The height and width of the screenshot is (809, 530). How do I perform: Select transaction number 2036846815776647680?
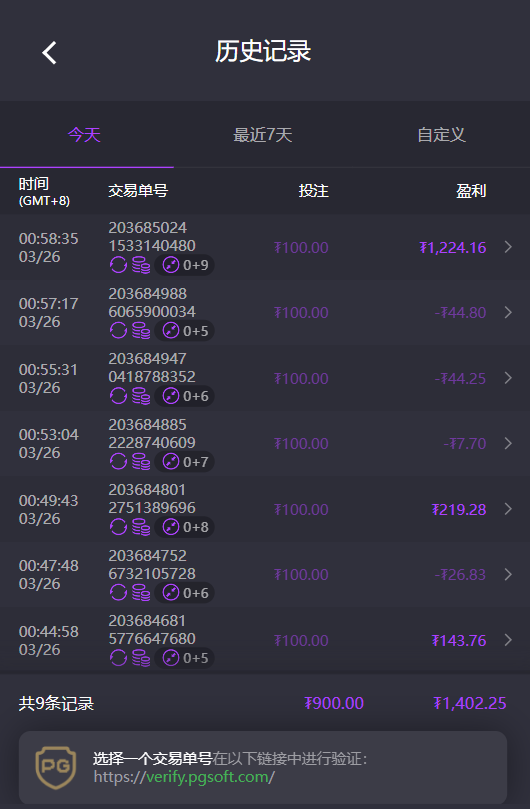click(152, 629)
